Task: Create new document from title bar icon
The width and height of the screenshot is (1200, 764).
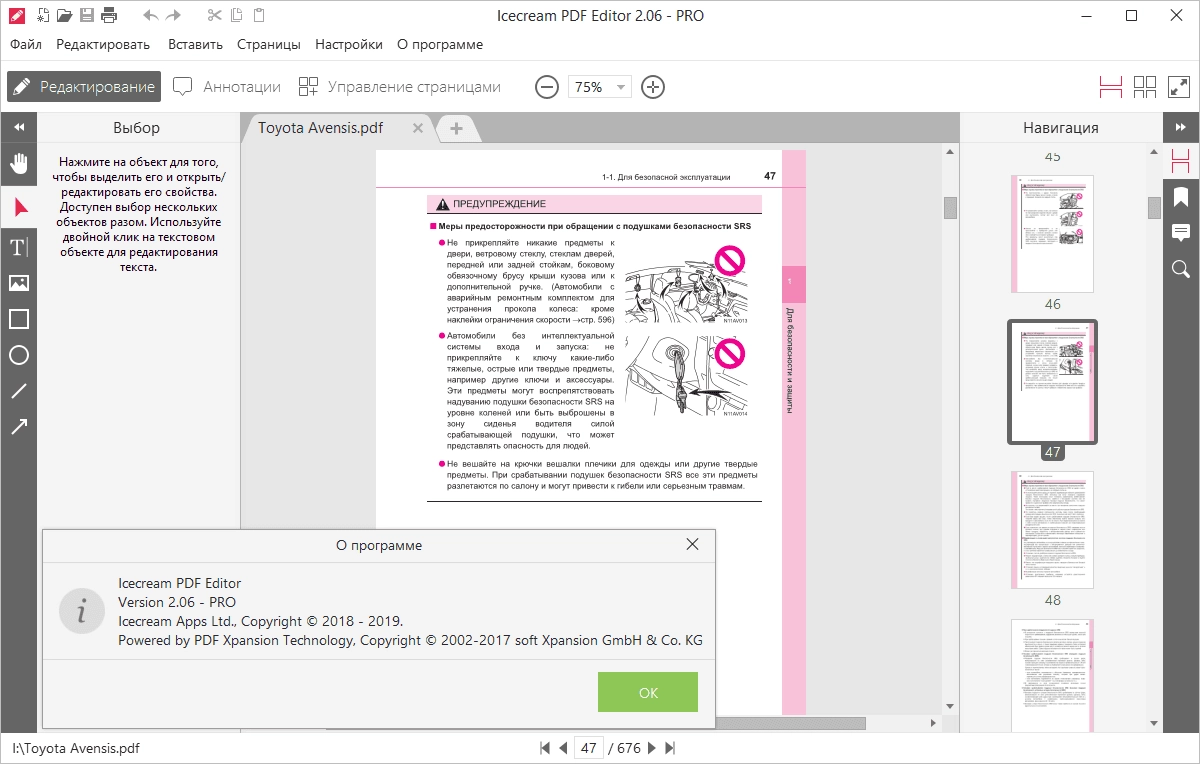Action: tap(42, 15)
